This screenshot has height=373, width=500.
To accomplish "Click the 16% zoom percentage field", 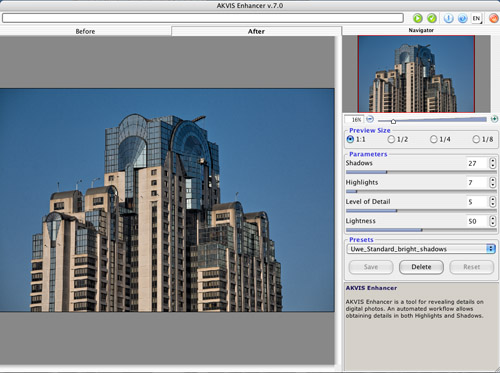I will 355,119.
